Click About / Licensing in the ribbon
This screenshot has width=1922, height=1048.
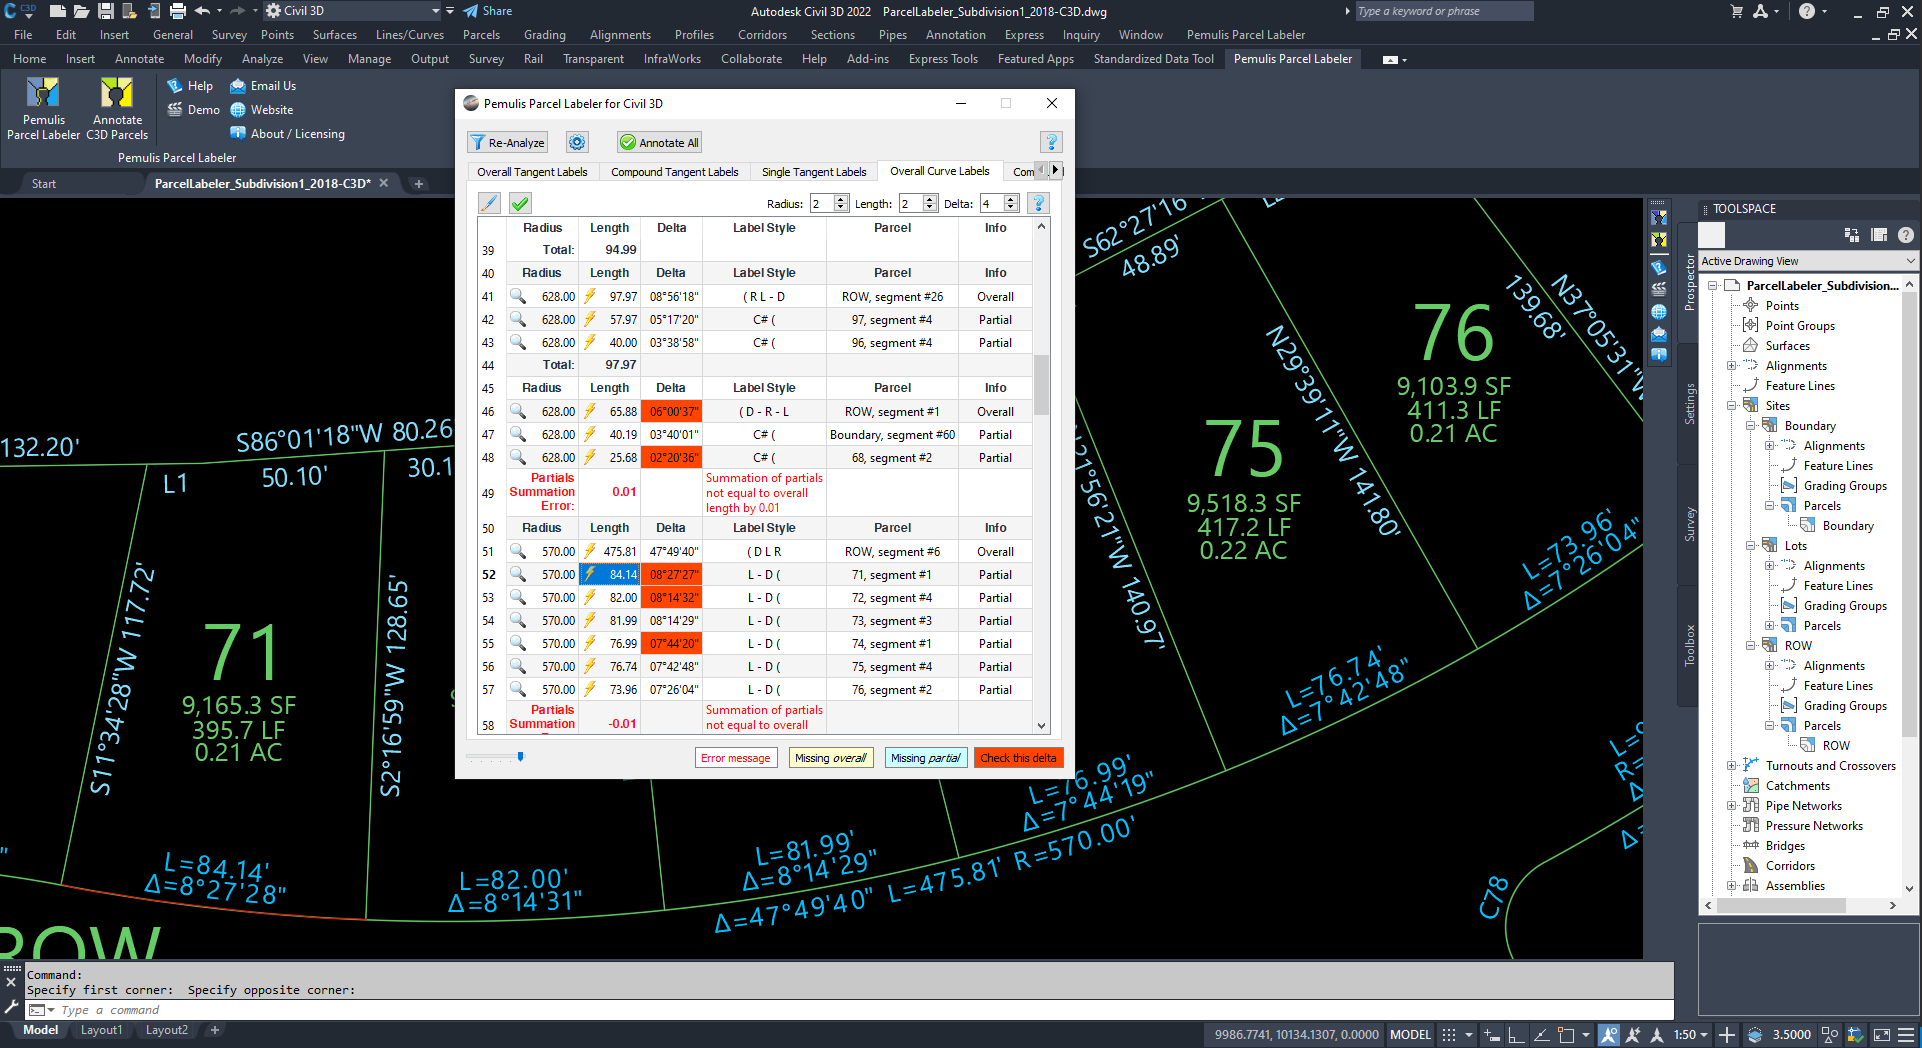(297, 134)
